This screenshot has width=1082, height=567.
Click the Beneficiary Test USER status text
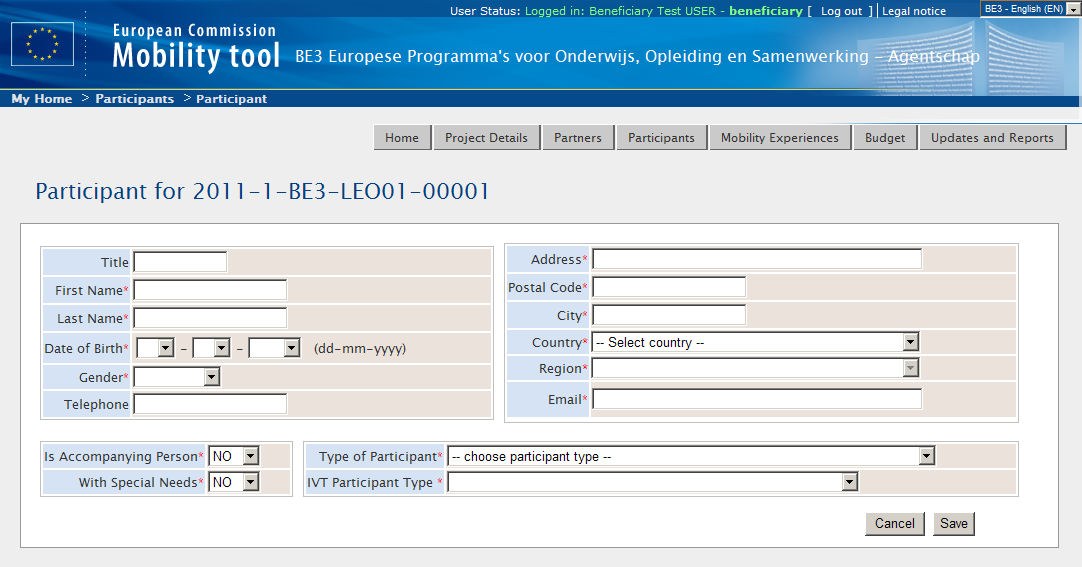[x=652, y=11]
